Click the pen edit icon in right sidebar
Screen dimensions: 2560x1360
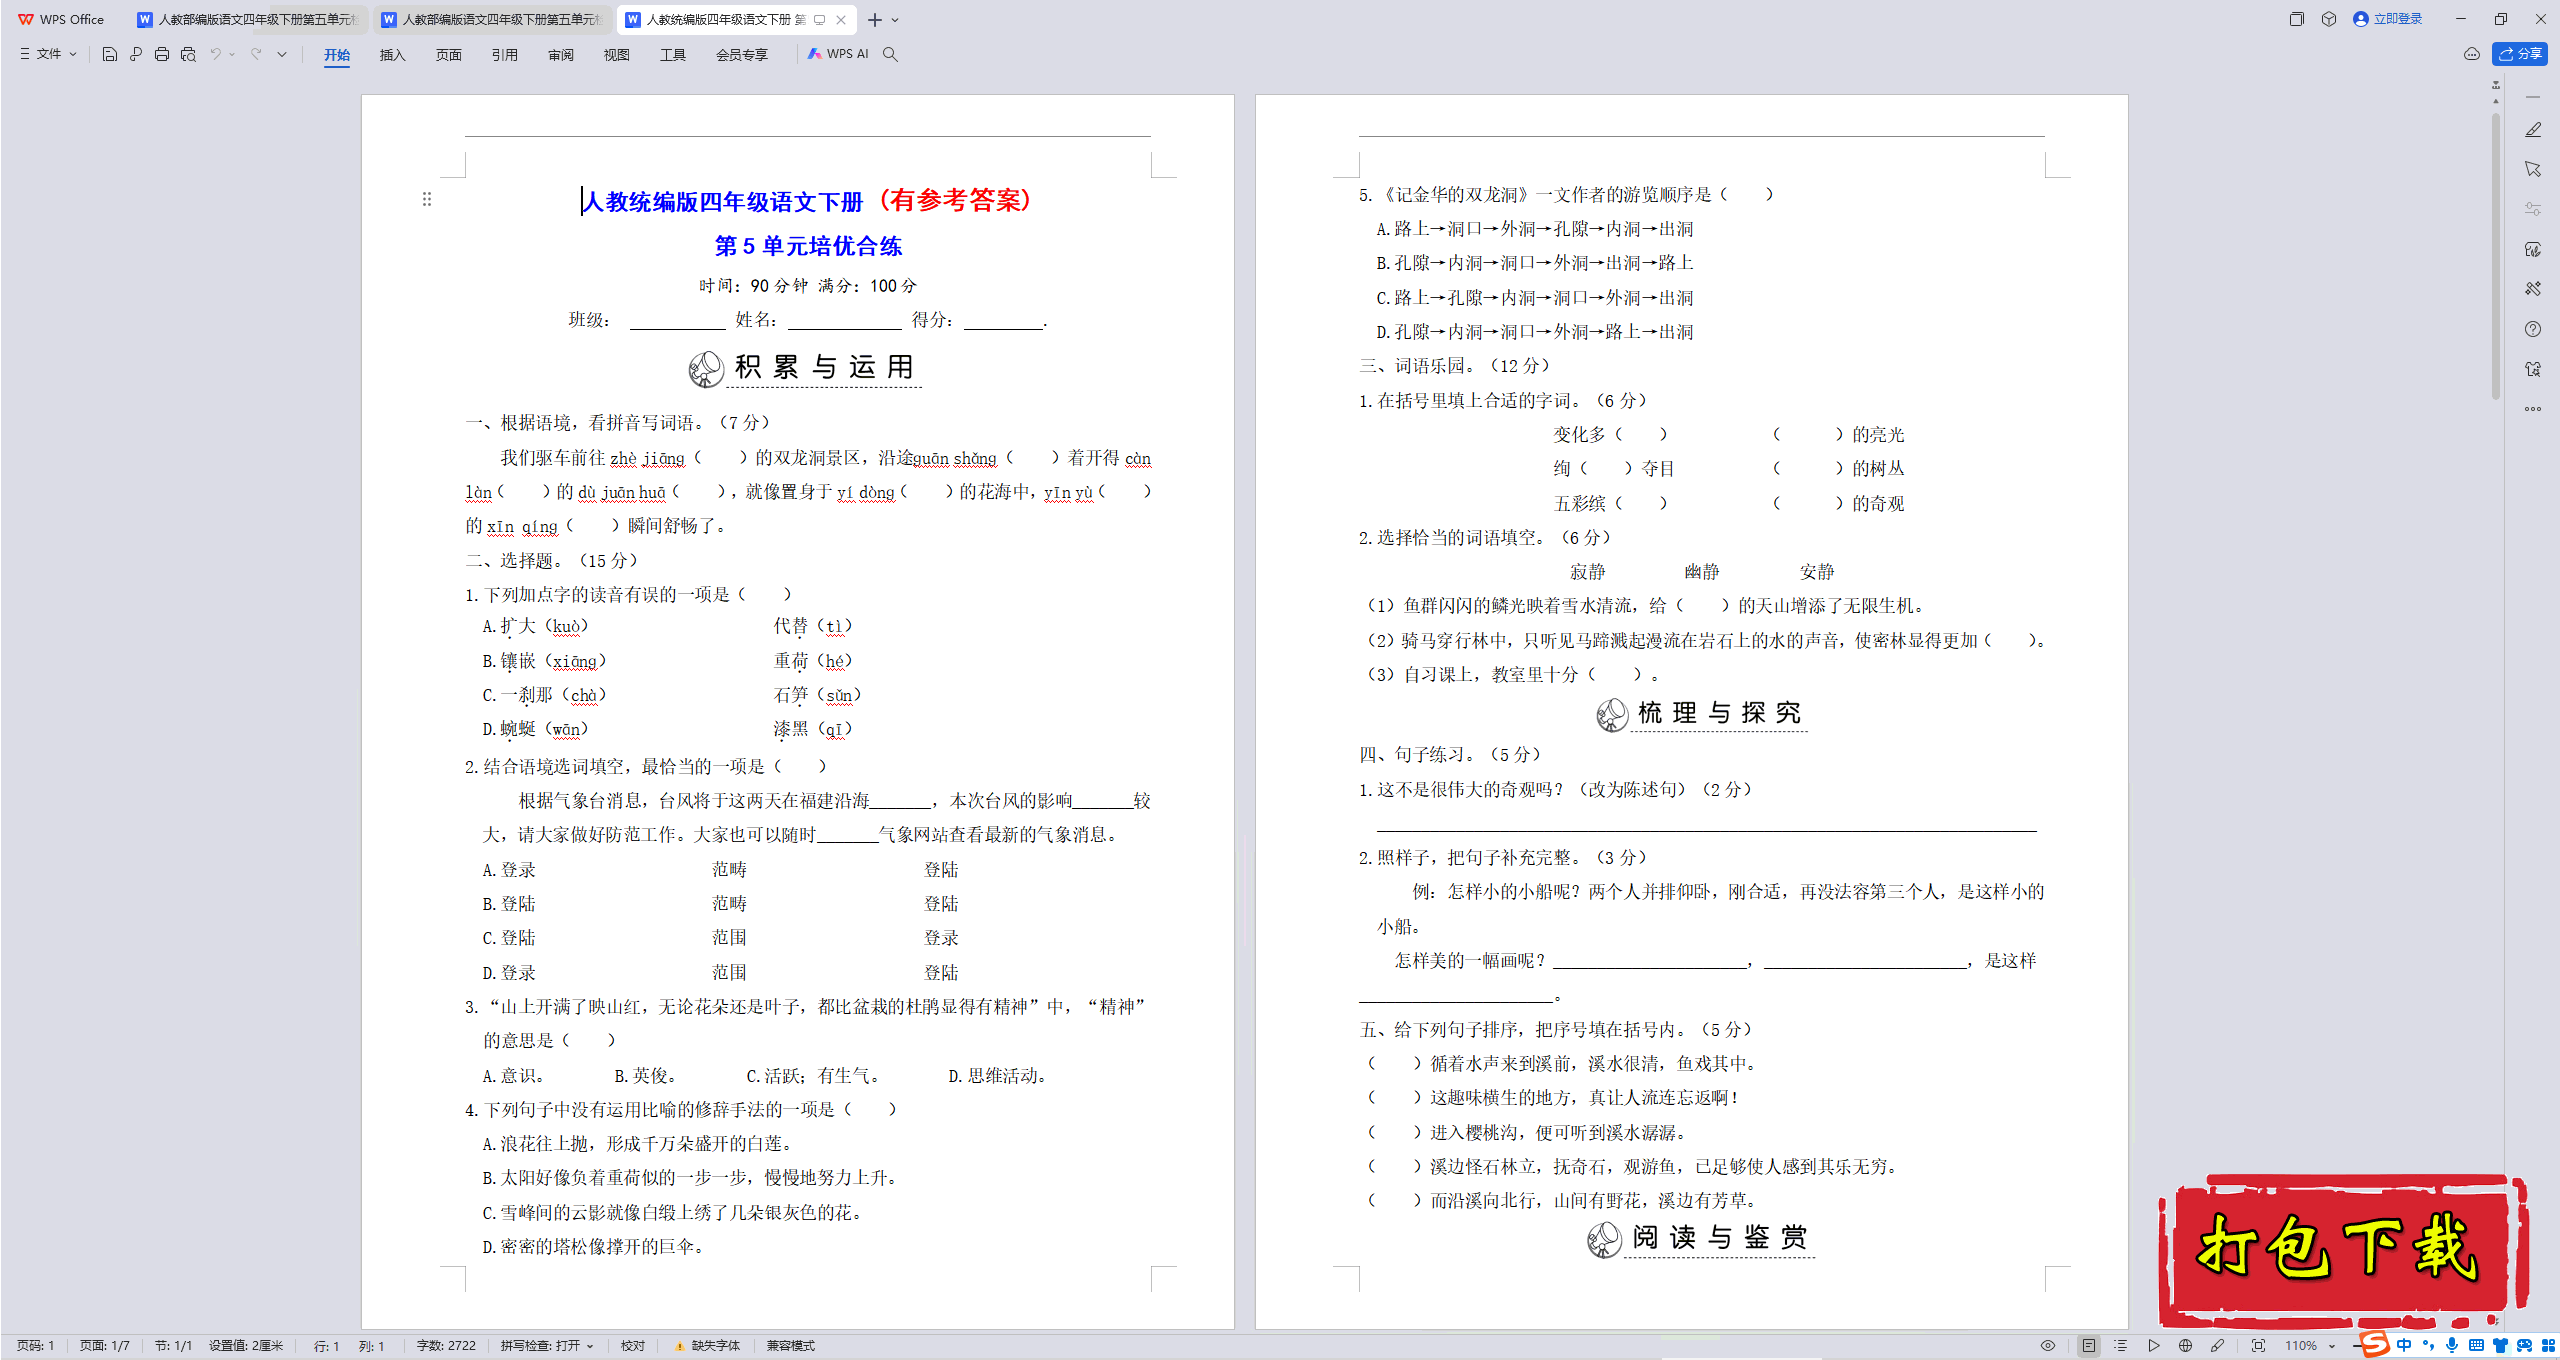2532,130
